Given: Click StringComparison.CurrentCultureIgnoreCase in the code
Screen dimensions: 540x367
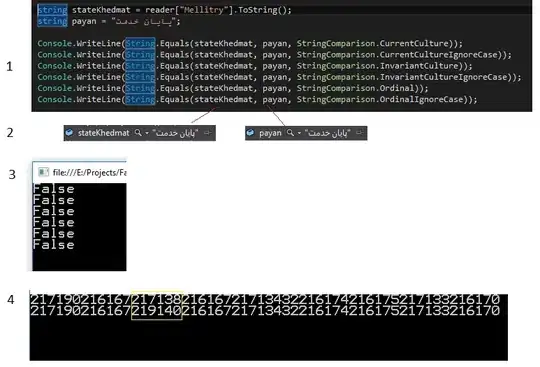Looking at the screenshot, I should (x=397, y=55).
